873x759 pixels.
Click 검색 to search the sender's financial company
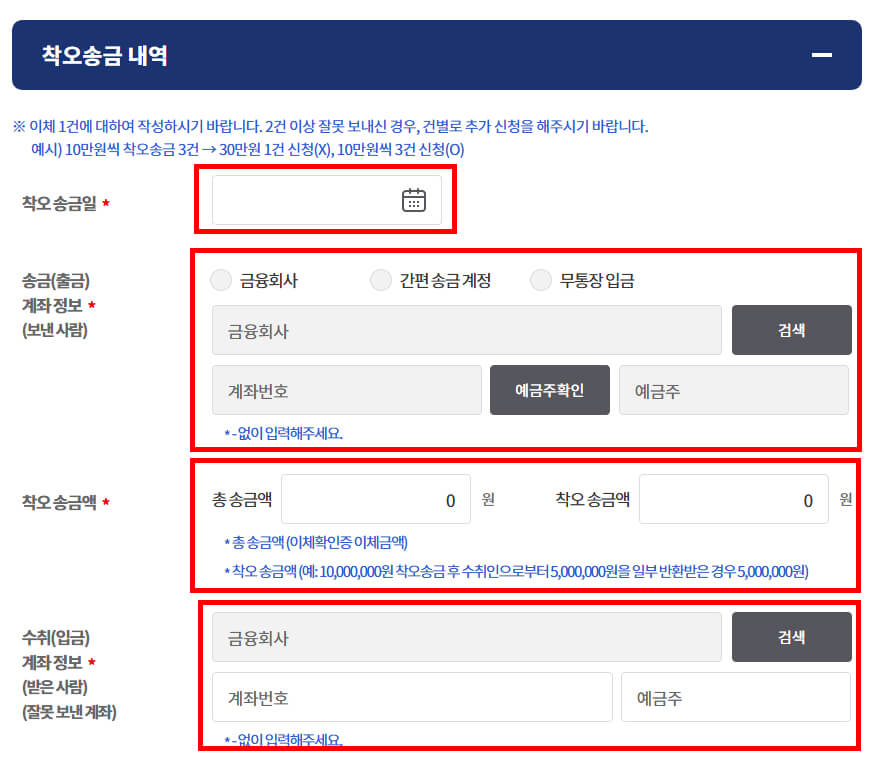pos(791,330)
